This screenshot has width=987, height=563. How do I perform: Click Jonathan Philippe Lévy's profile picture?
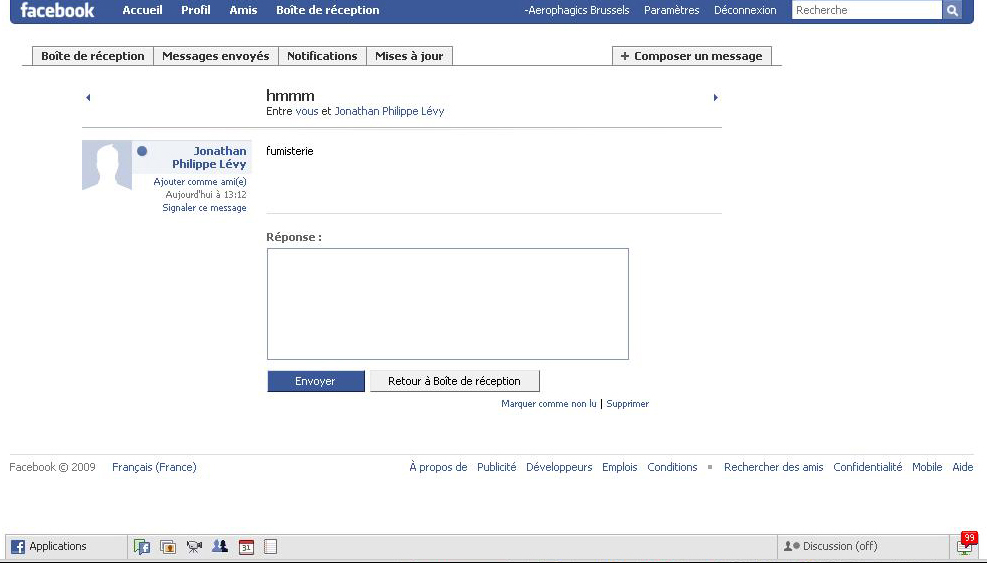107,166
